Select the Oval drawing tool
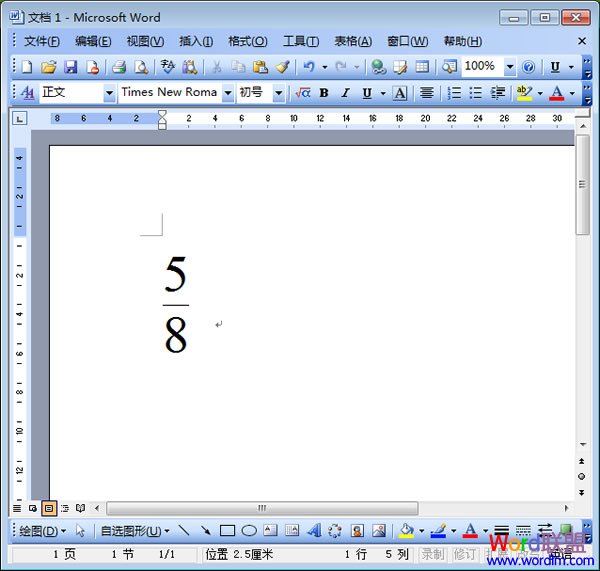 pos(249,531)
